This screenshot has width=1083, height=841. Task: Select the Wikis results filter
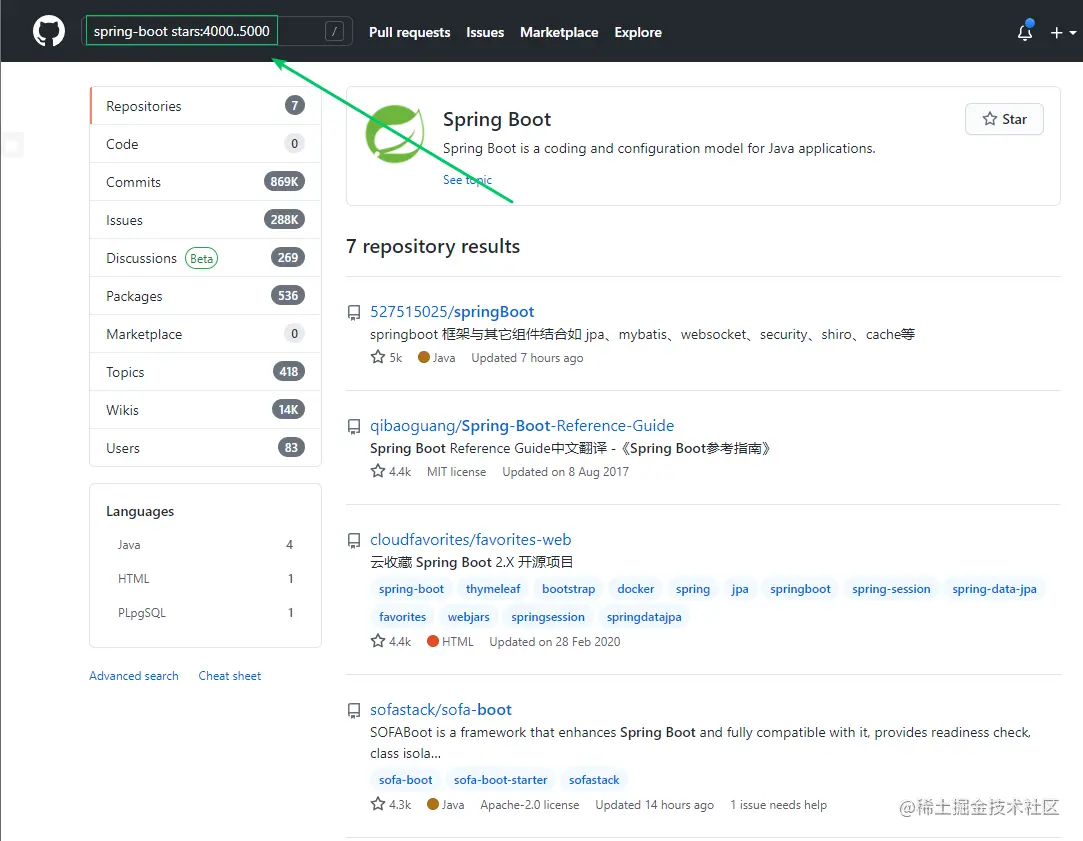click(x=205, y=409)
